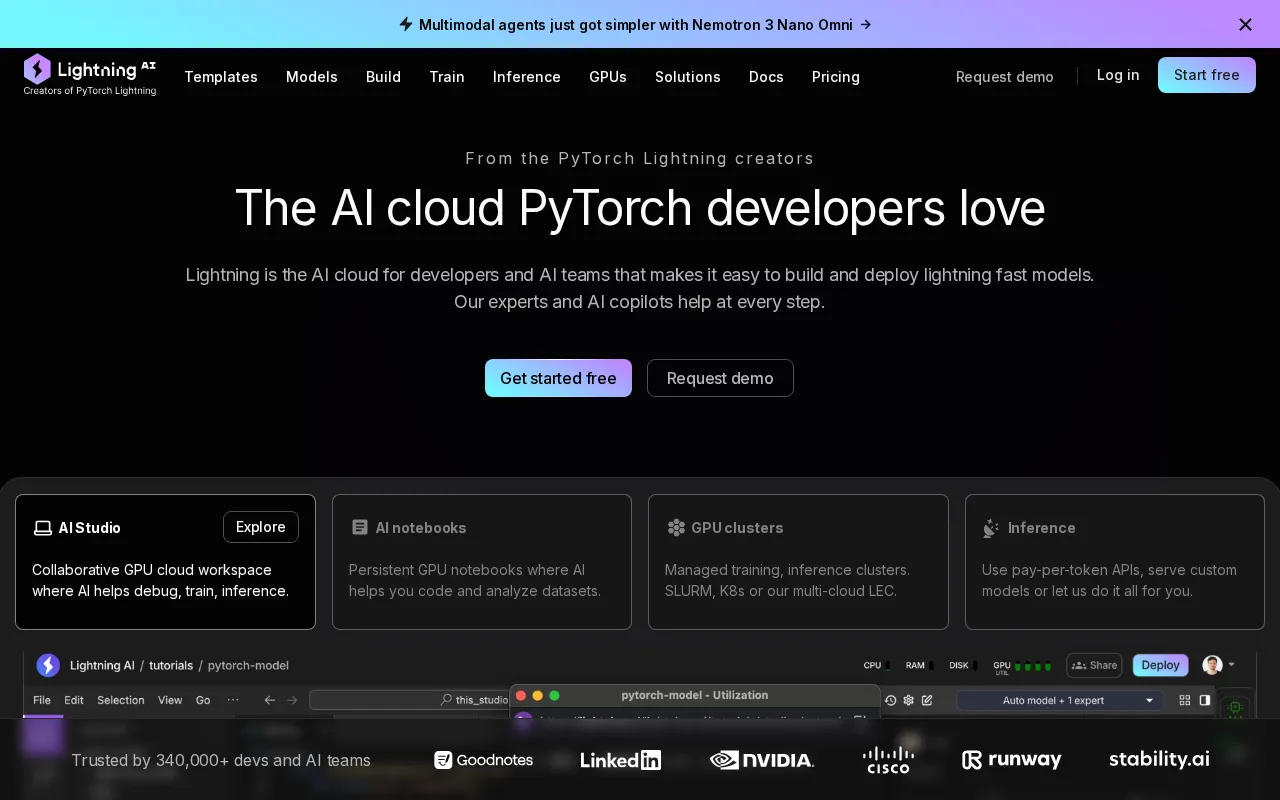Select the AI Studio card
Viewport: 1280px width, 800px height.
(165, 562)
